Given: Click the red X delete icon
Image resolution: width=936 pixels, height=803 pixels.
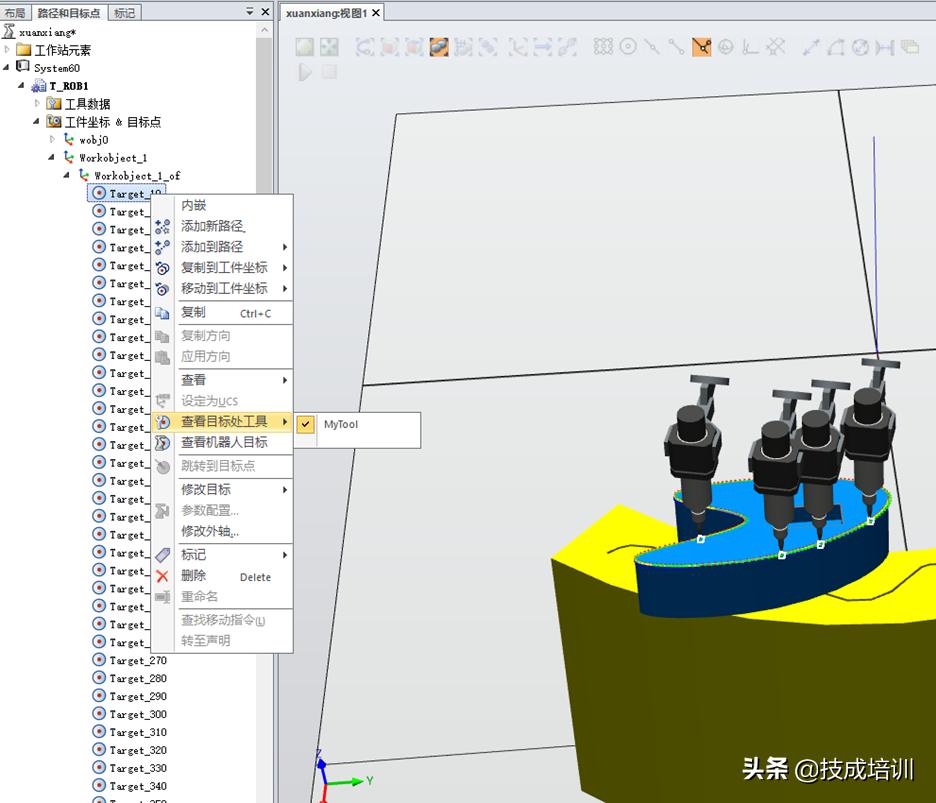Looking at the screenshot, I should (x=162, y=576).
